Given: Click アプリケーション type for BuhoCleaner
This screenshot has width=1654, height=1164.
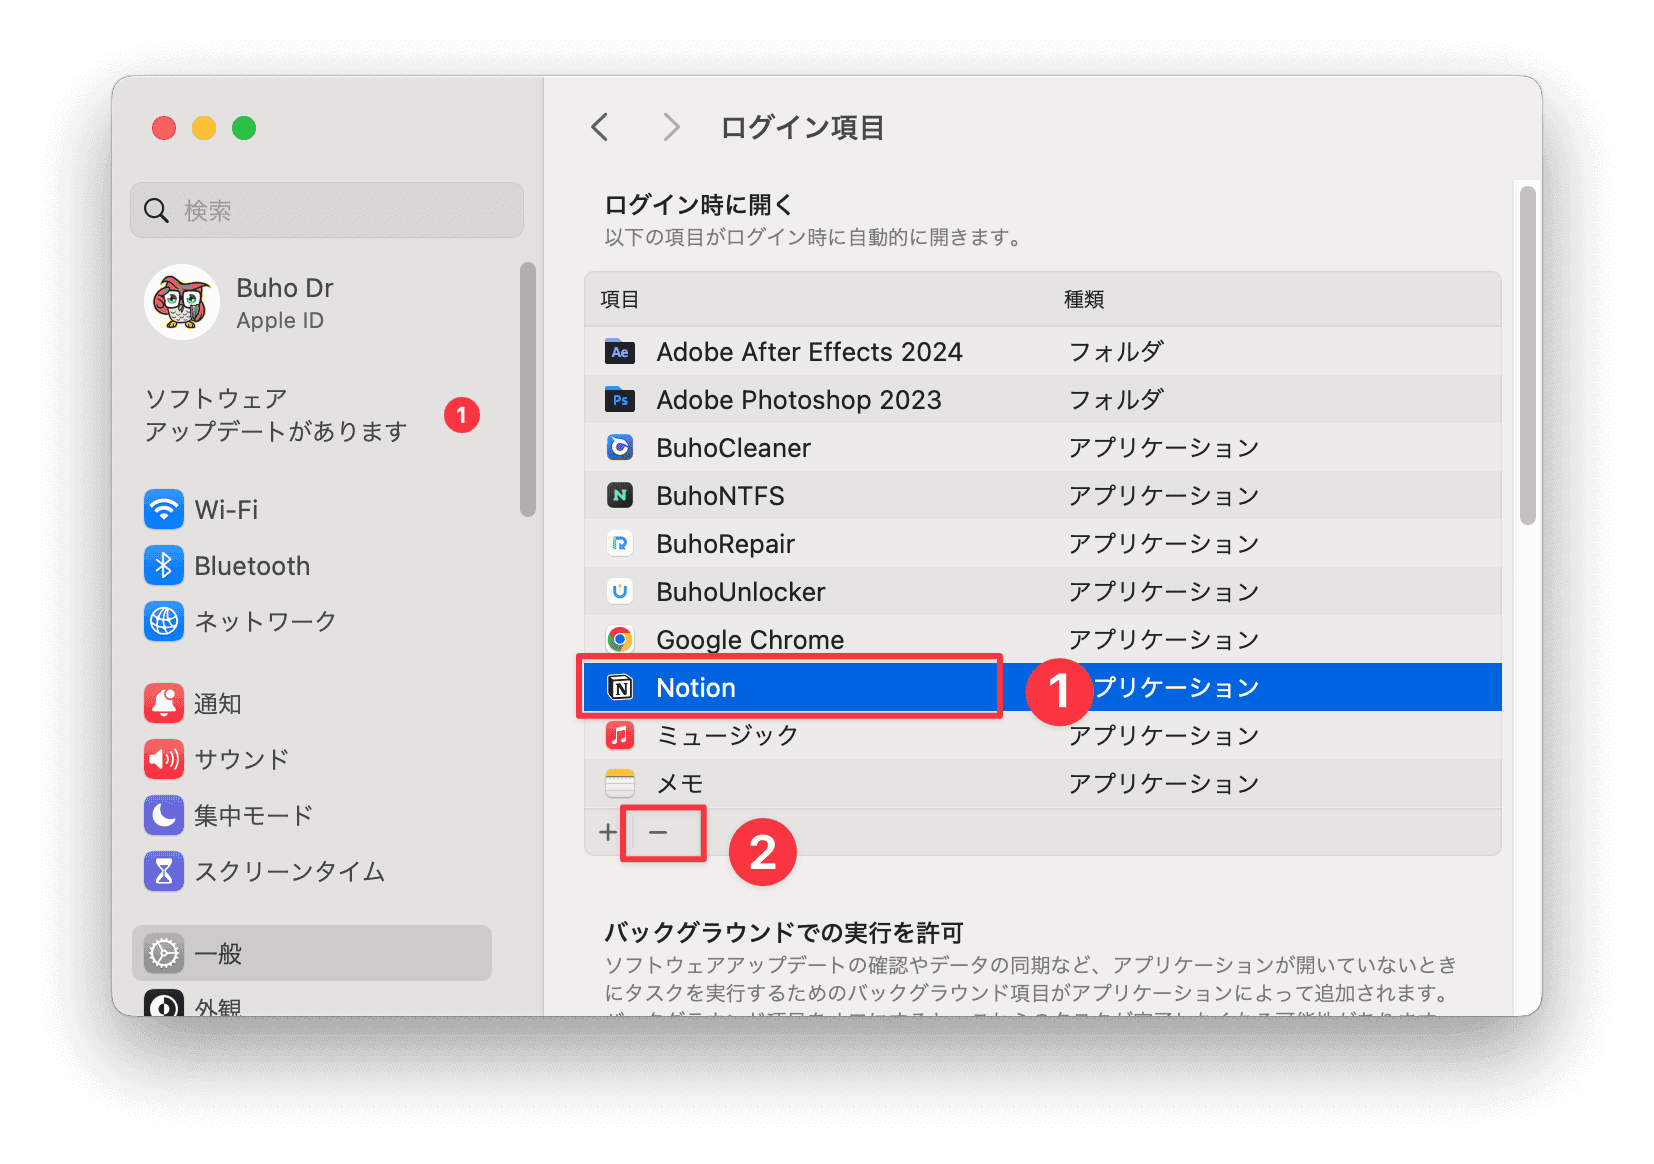Looking at the screenshot, I should [1164, 447].
